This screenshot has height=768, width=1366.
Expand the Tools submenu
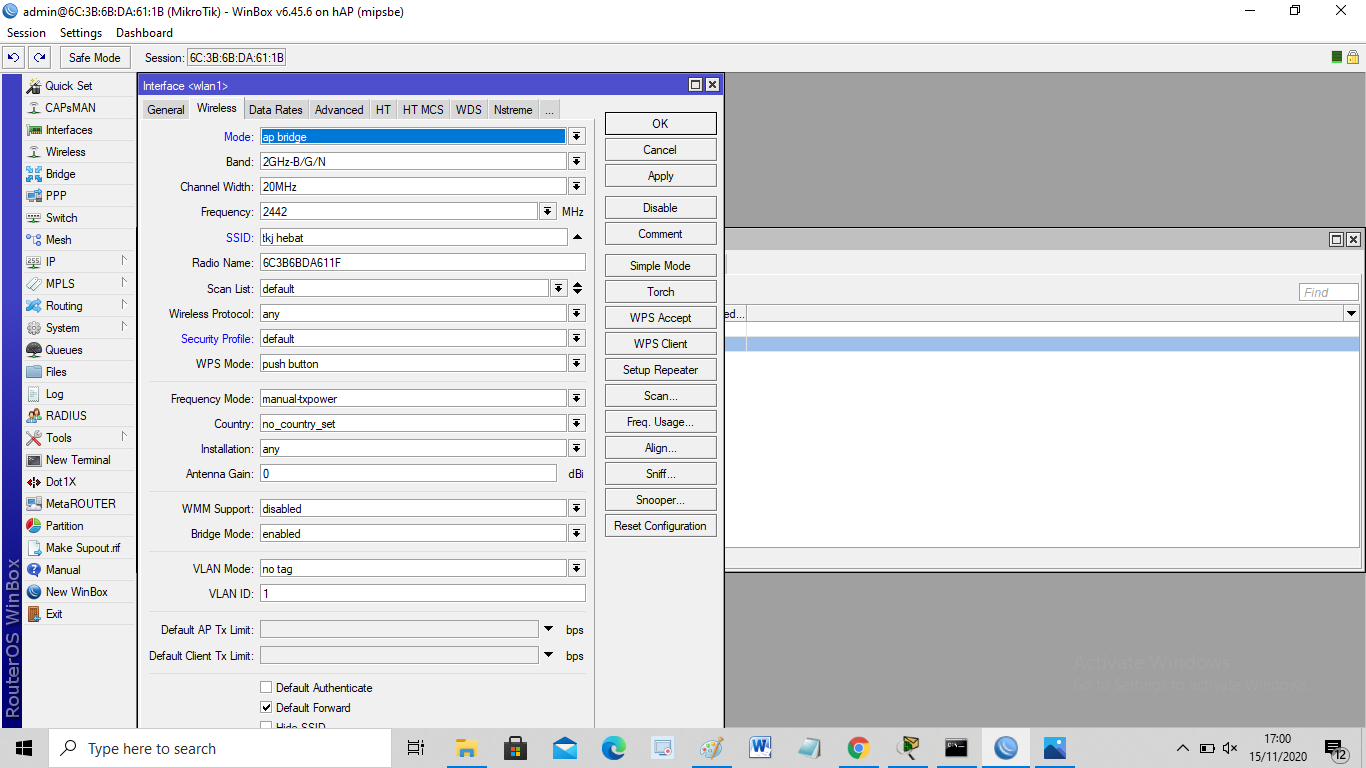click(x=124, y=437)
